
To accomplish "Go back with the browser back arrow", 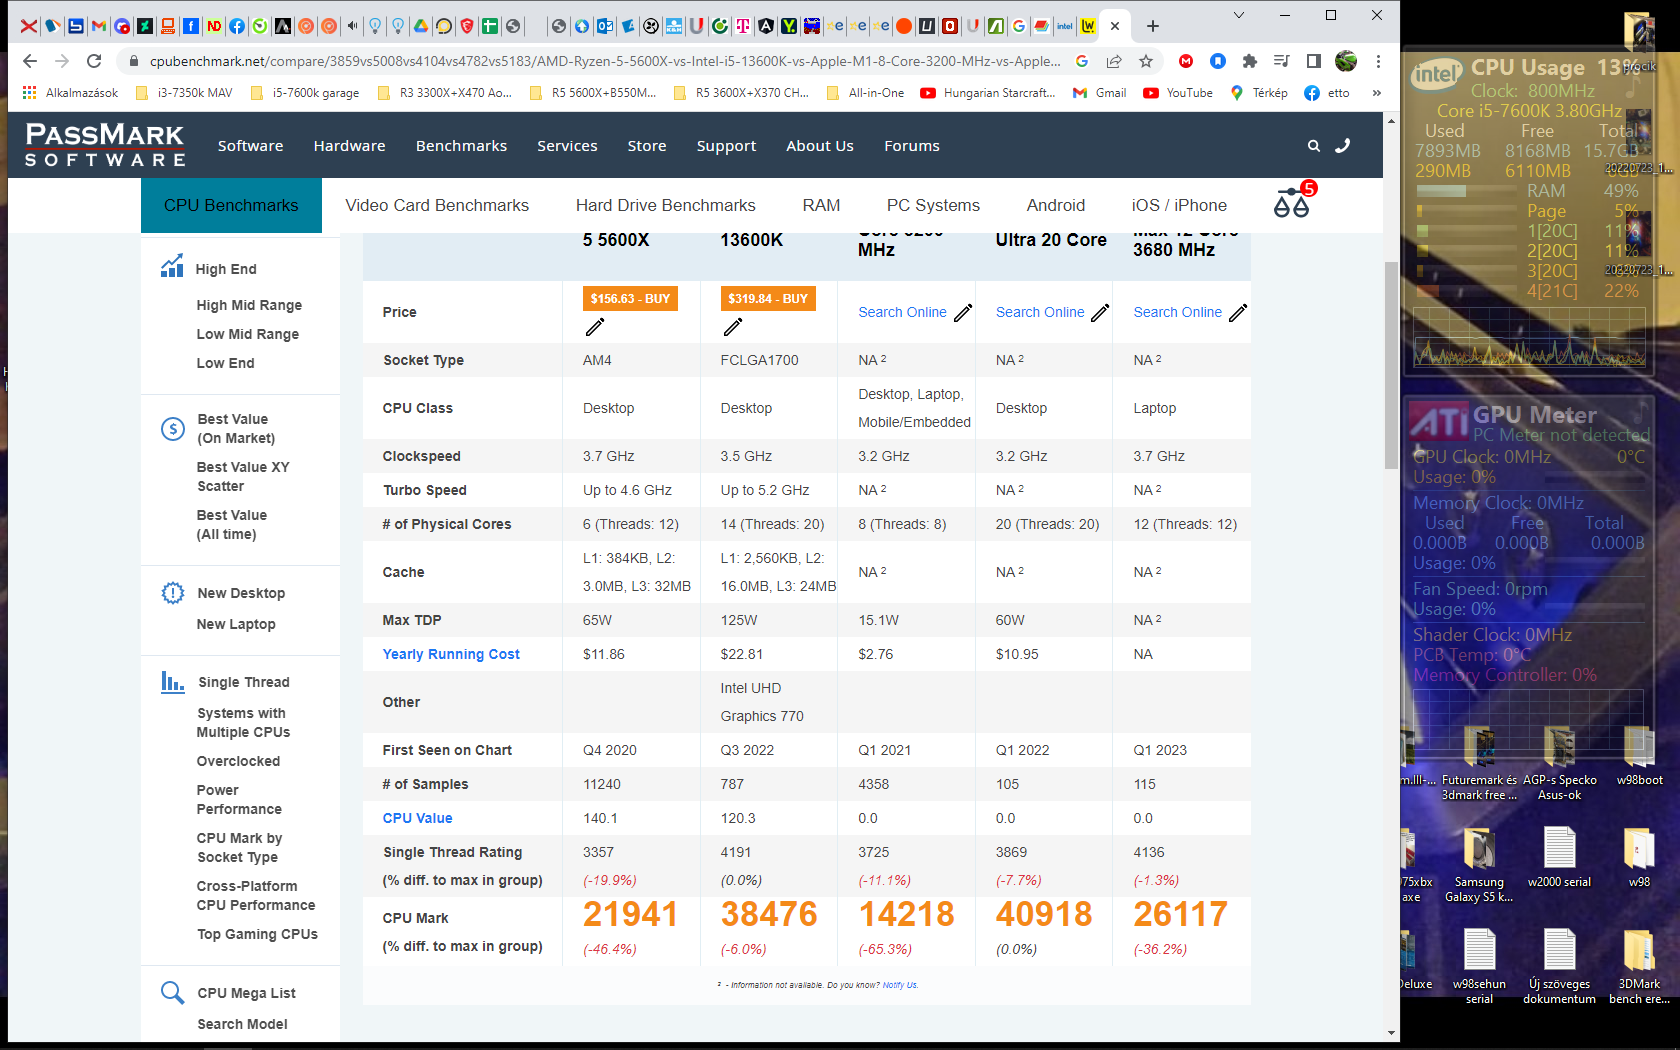I will 30,61.
